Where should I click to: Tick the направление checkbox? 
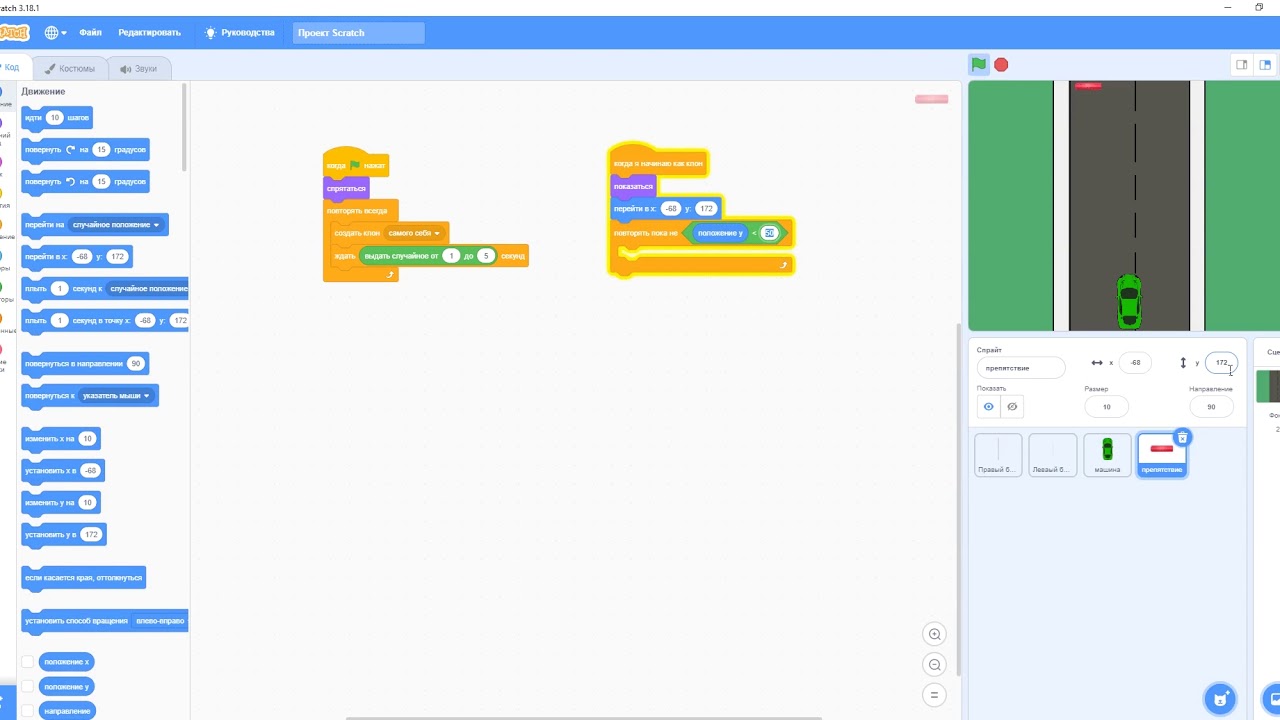(x=28, y=711)
